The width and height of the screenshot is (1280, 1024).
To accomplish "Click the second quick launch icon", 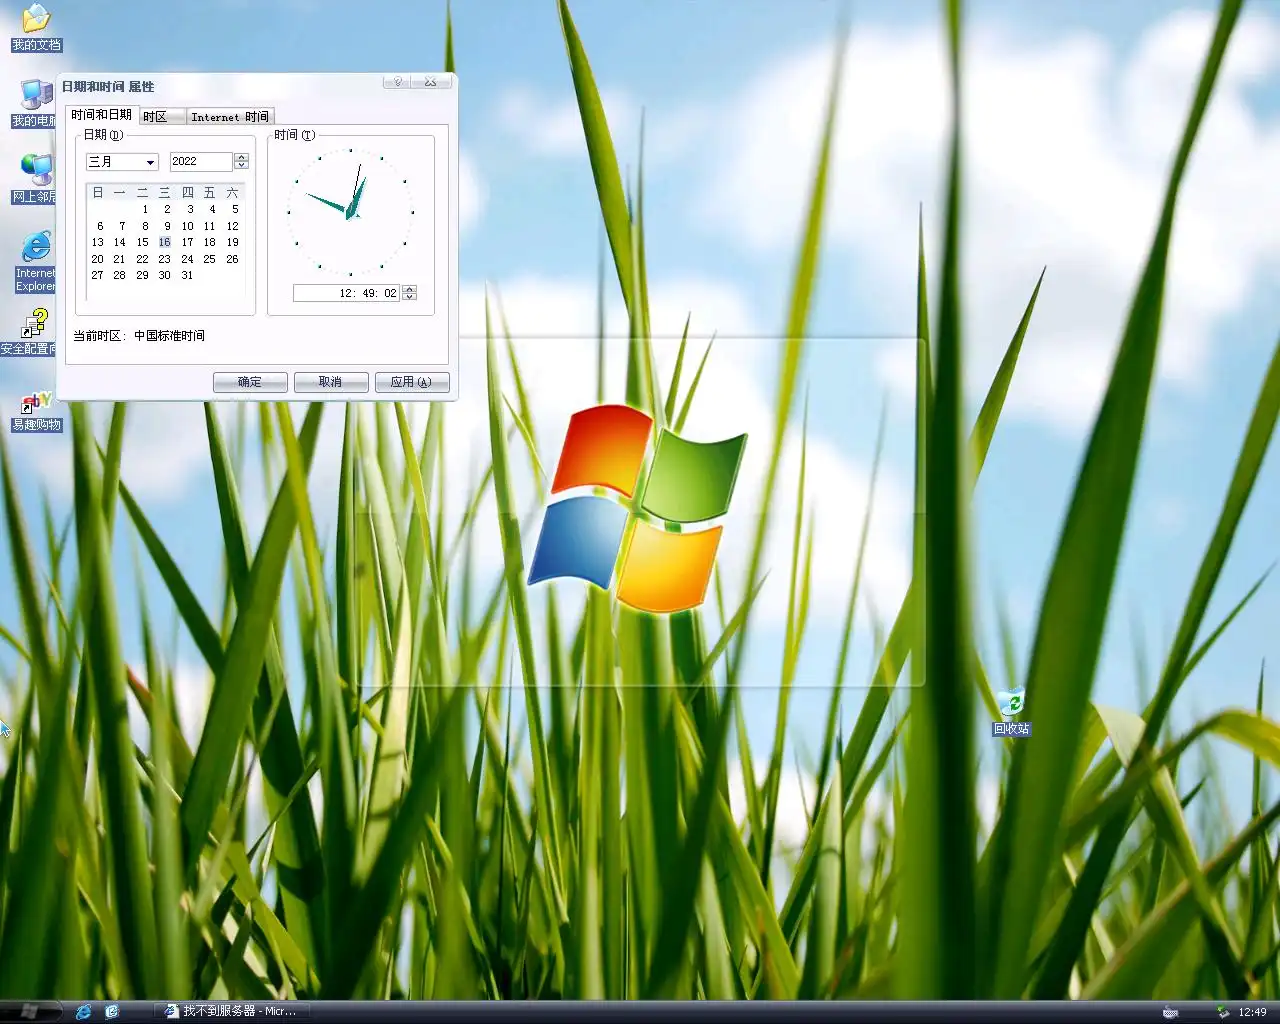I will 112,1011.
